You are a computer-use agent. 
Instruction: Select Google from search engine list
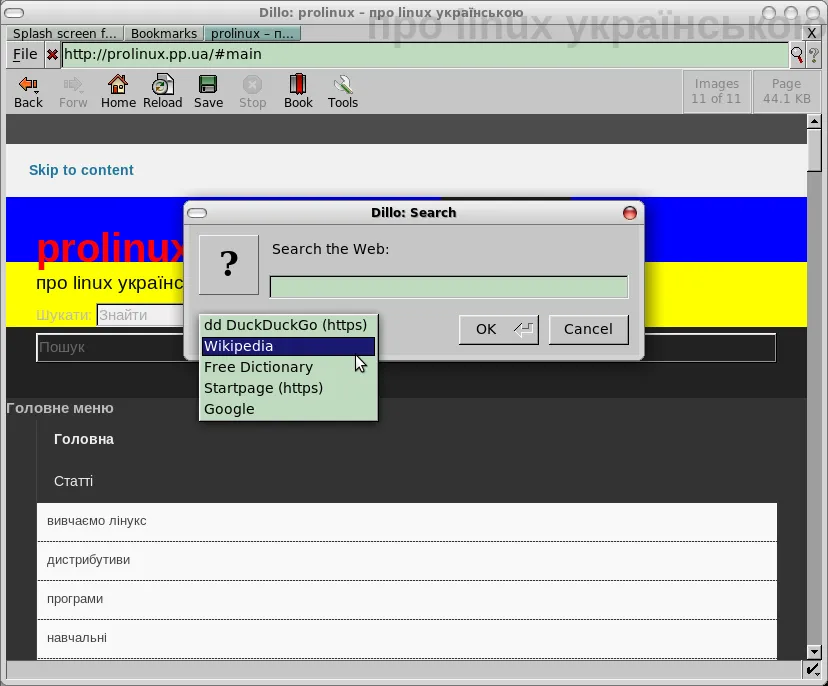tap(288, 409)
